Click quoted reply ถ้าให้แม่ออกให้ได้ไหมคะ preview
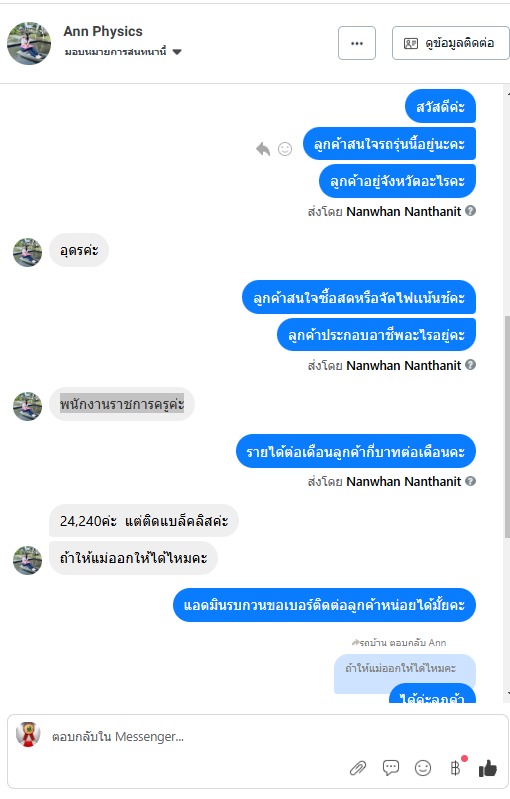The width and height of the screenshot is (510, 799). pos(400,669)
